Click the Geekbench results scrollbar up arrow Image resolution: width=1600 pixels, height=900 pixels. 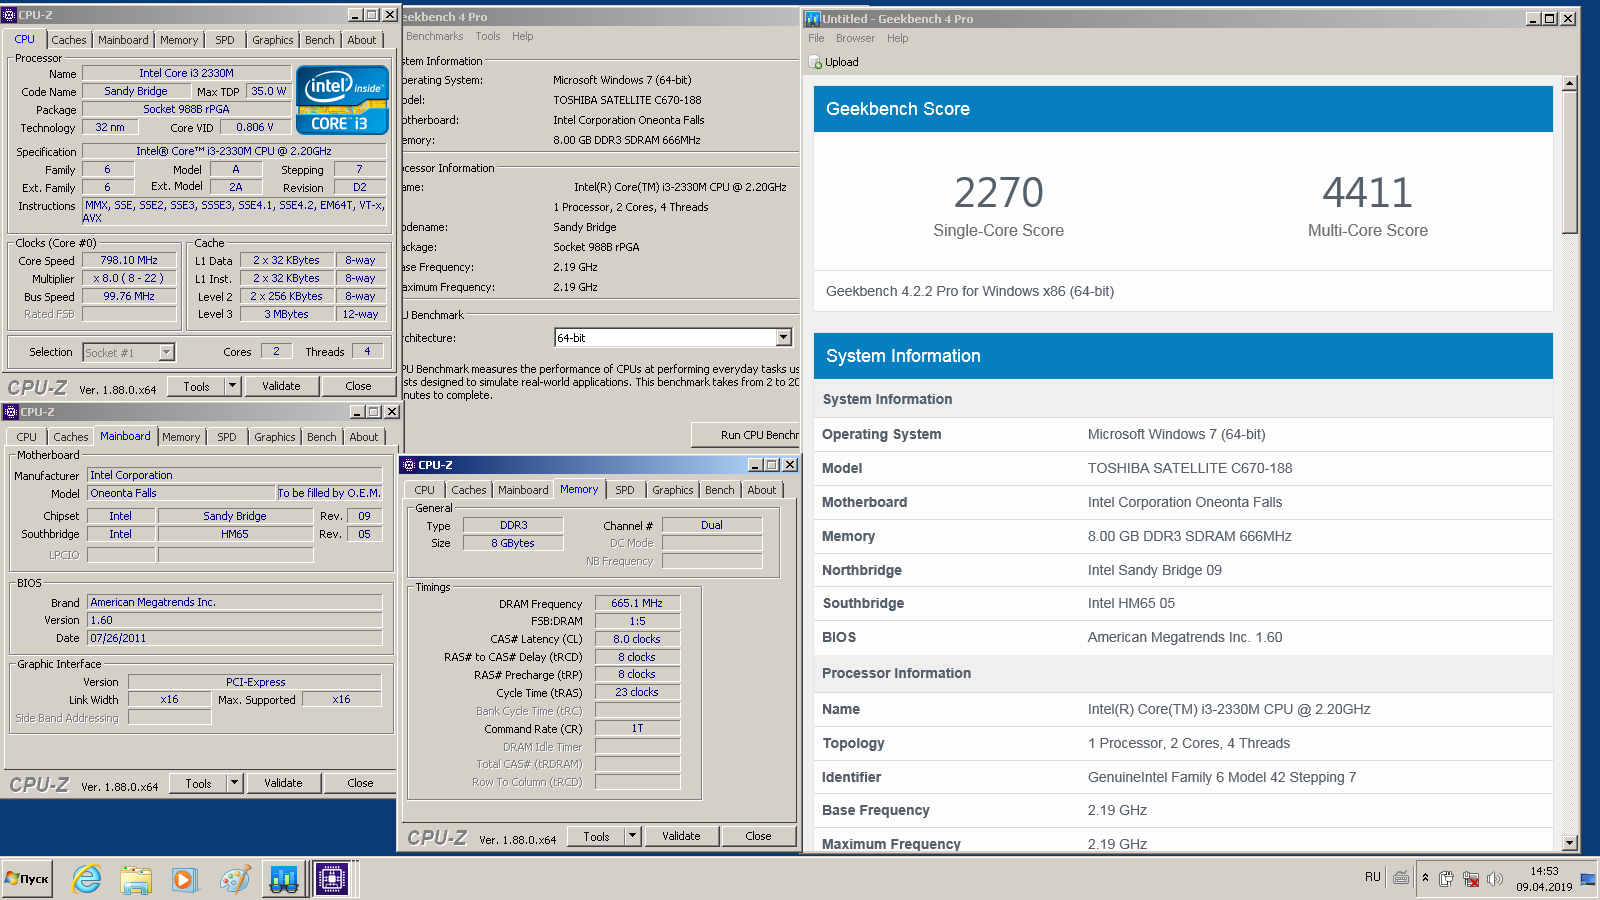[1569, 84]
